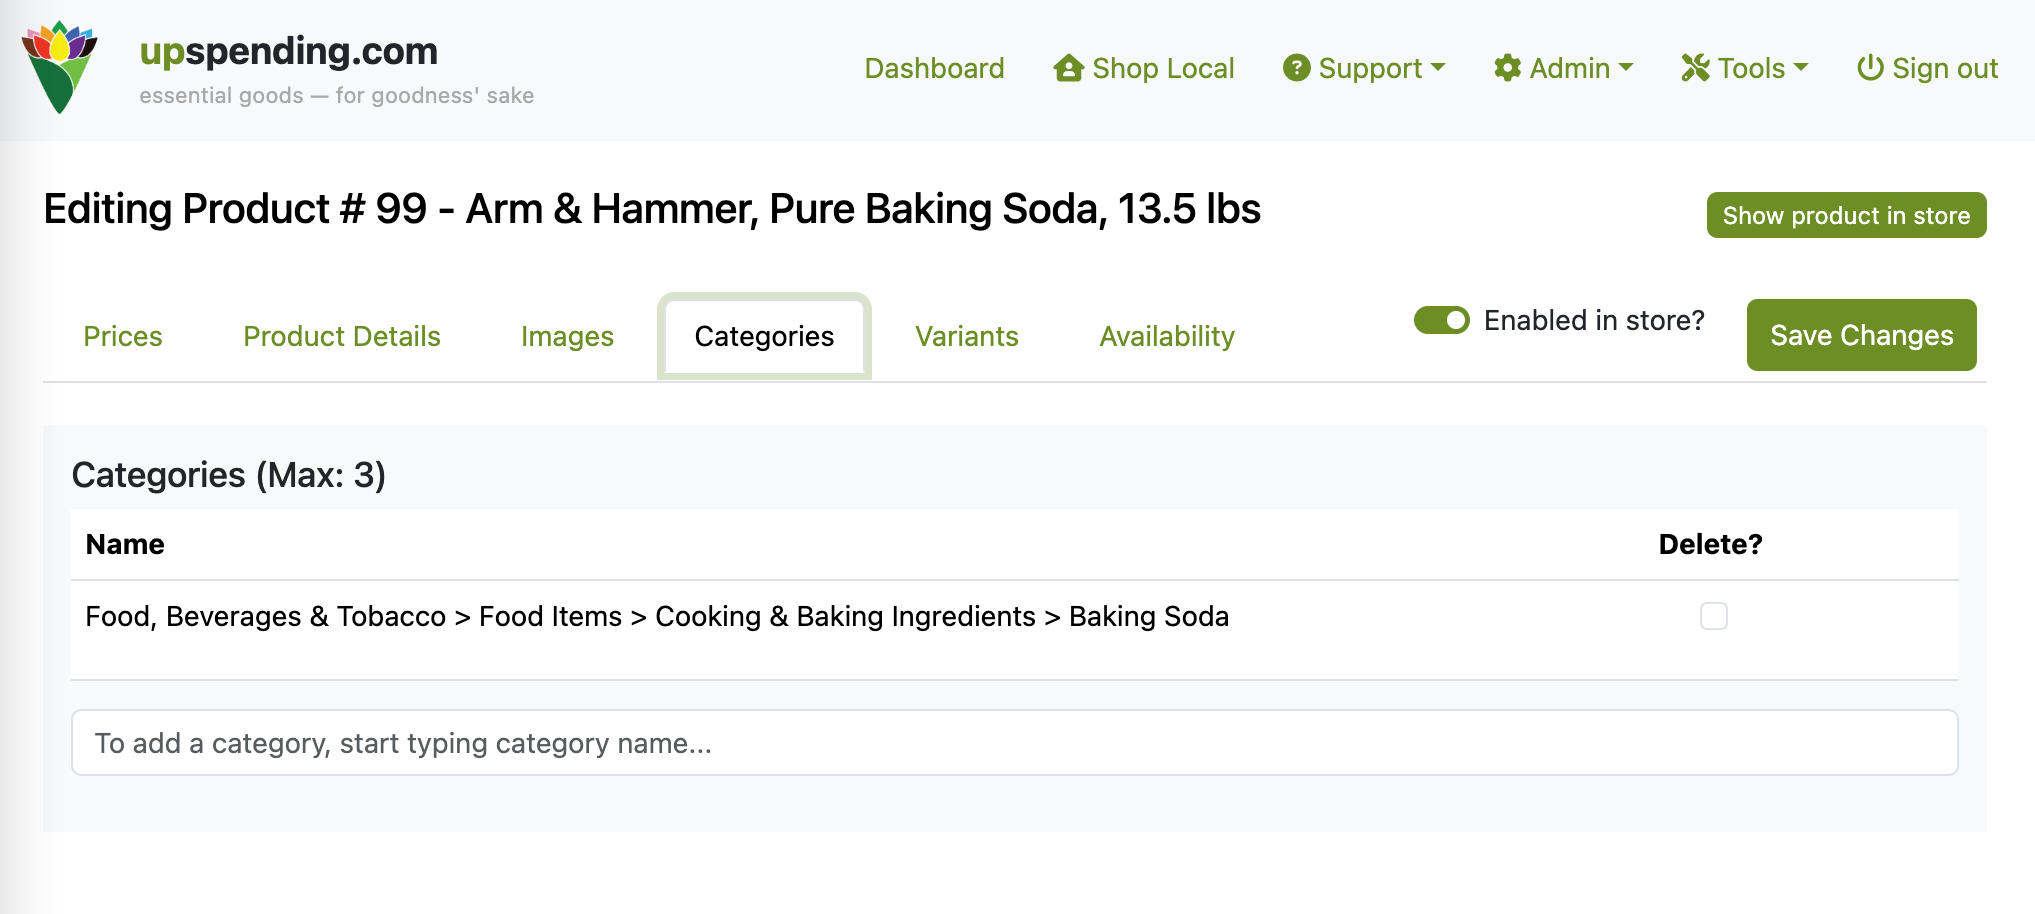Select the Images tab
This screenshot has width=2035, height=914.
(567, 337)
